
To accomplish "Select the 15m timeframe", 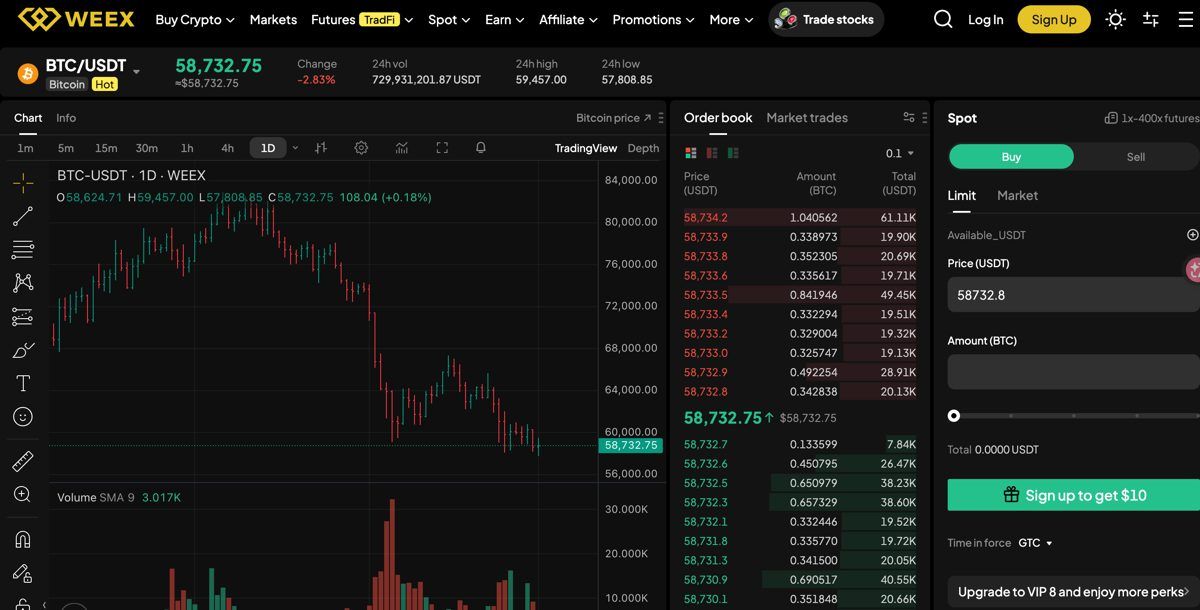I will pyautogui.click(x=106, y=148).
